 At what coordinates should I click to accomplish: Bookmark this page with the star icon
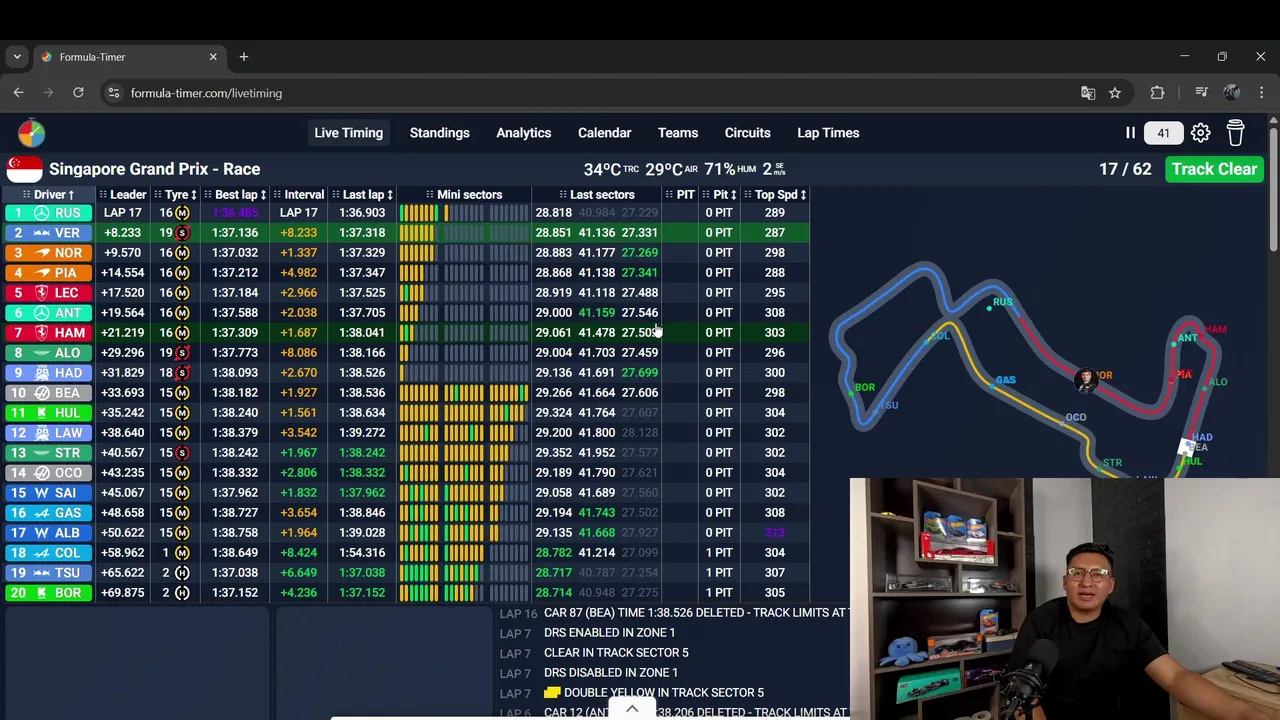tap(1115, 93)
